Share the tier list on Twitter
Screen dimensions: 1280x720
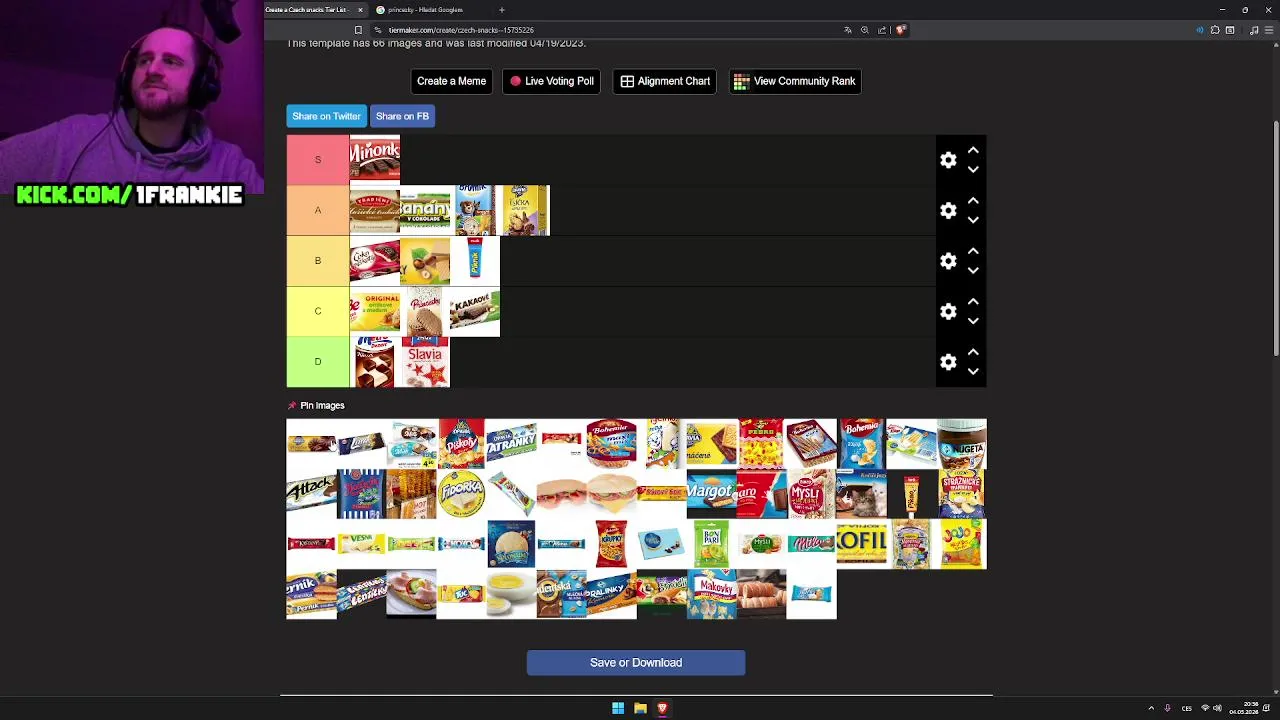click(x=326, y=116)
